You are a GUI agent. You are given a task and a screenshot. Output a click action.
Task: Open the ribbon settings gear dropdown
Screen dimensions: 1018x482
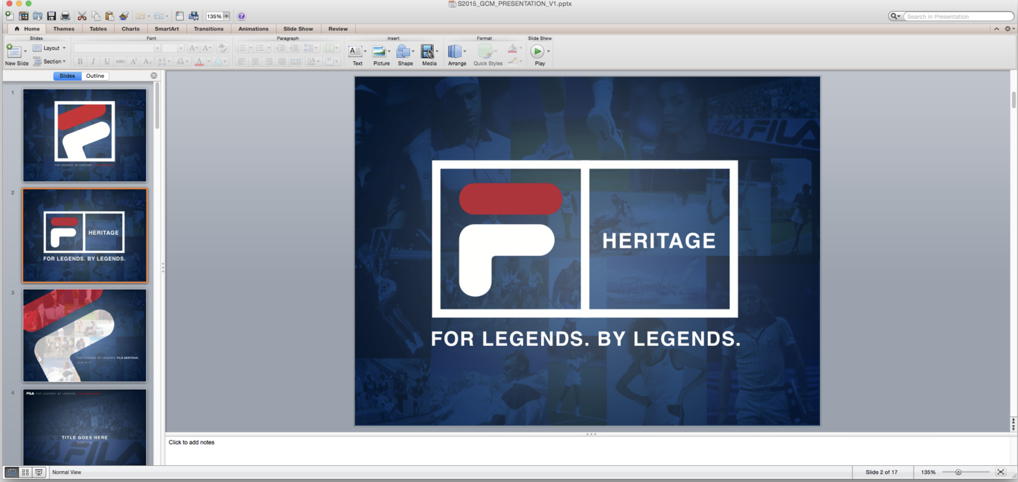tap(1008, 29)
